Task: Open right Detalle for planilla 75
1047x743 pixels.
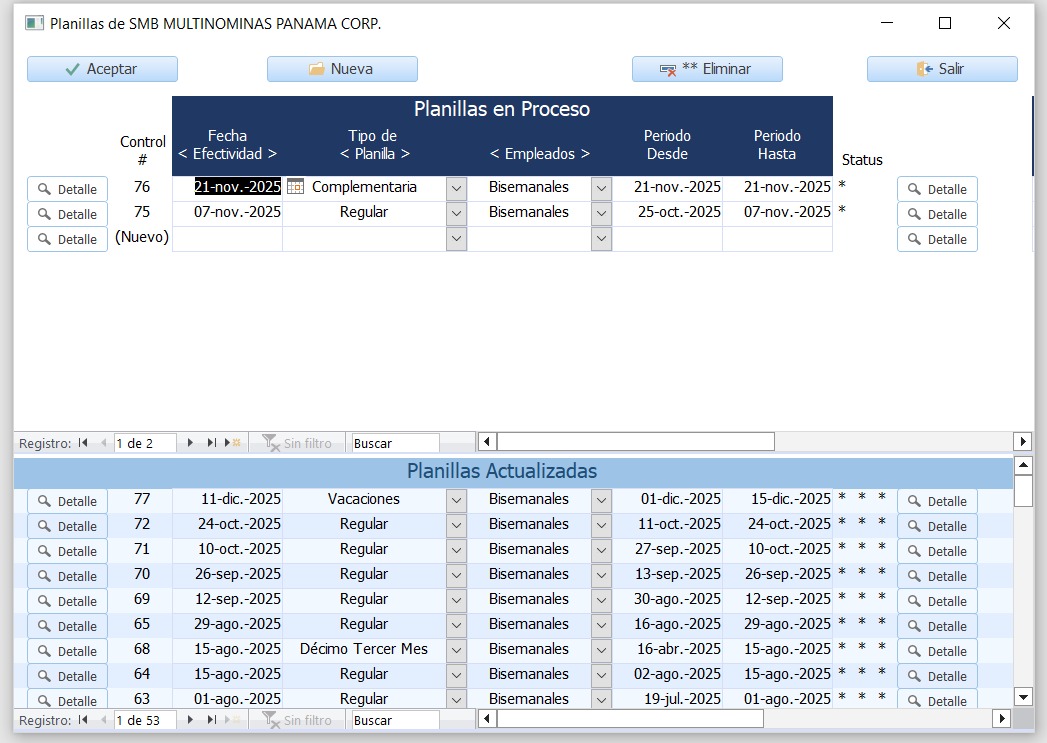Action: click(937, 214)
